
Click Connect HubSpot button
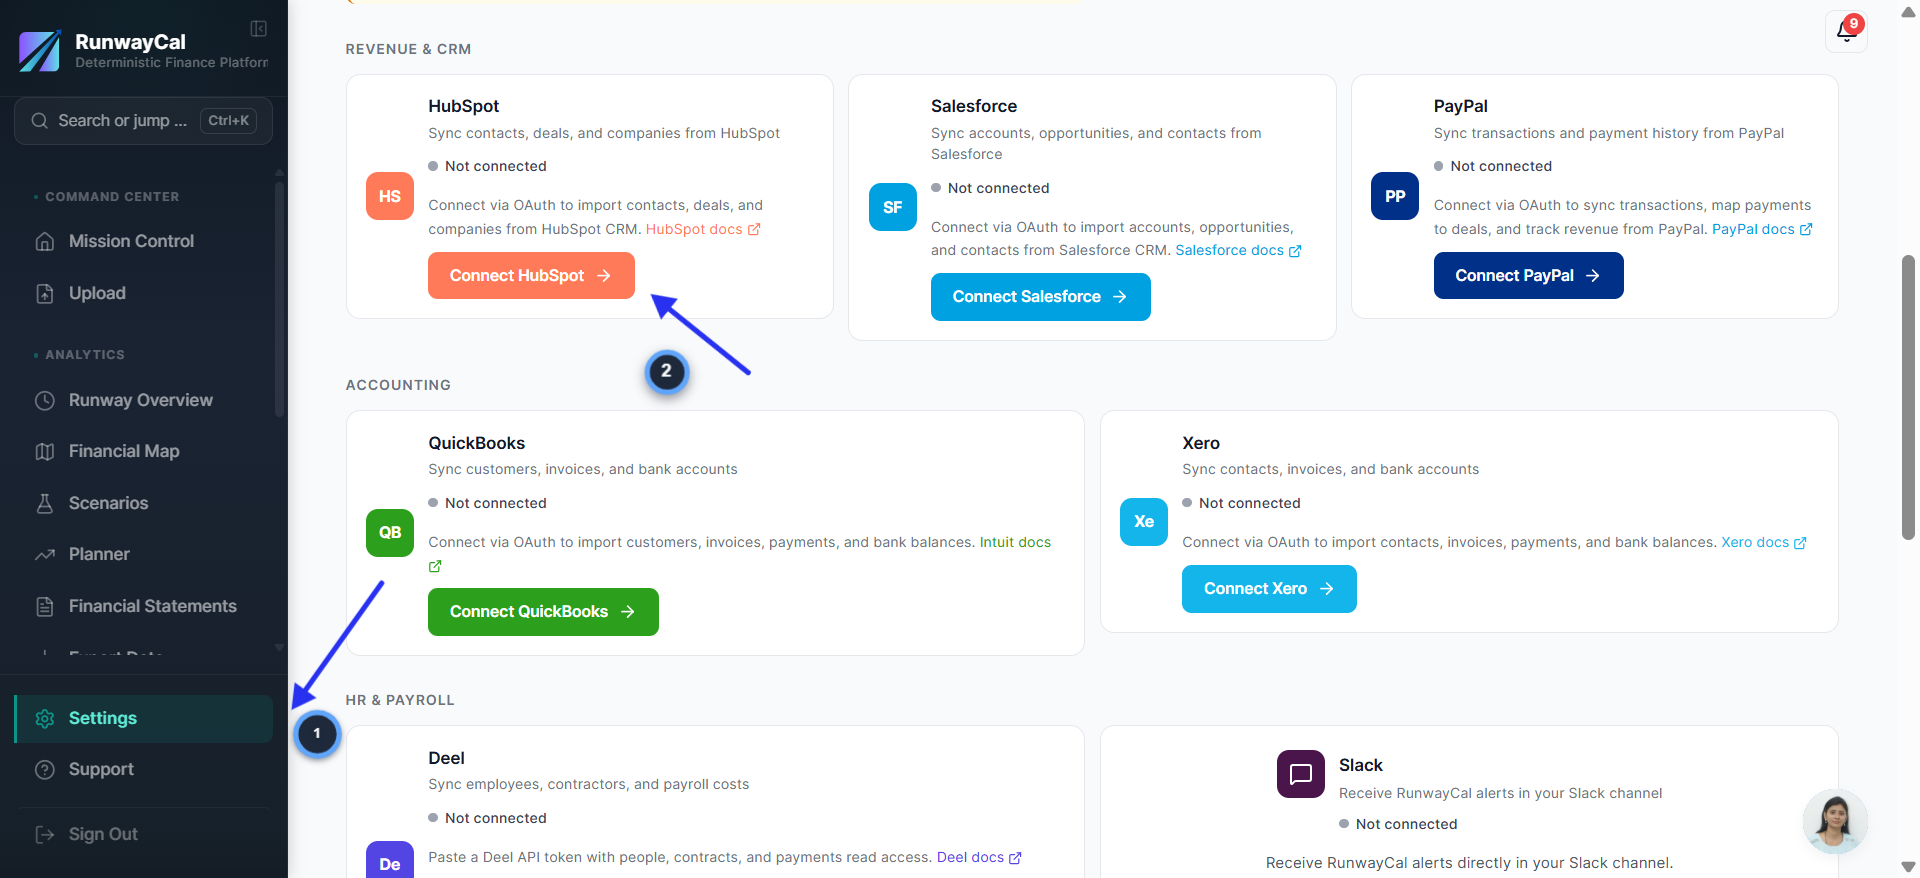(x=531, y=275)
